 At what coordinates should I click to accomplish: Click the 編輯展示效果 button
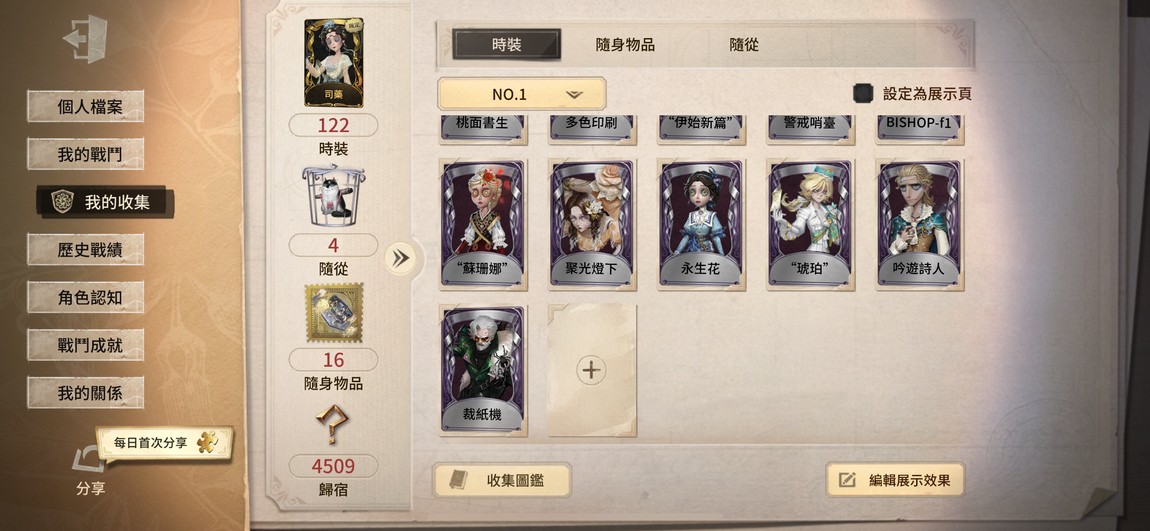click(895, 480)
